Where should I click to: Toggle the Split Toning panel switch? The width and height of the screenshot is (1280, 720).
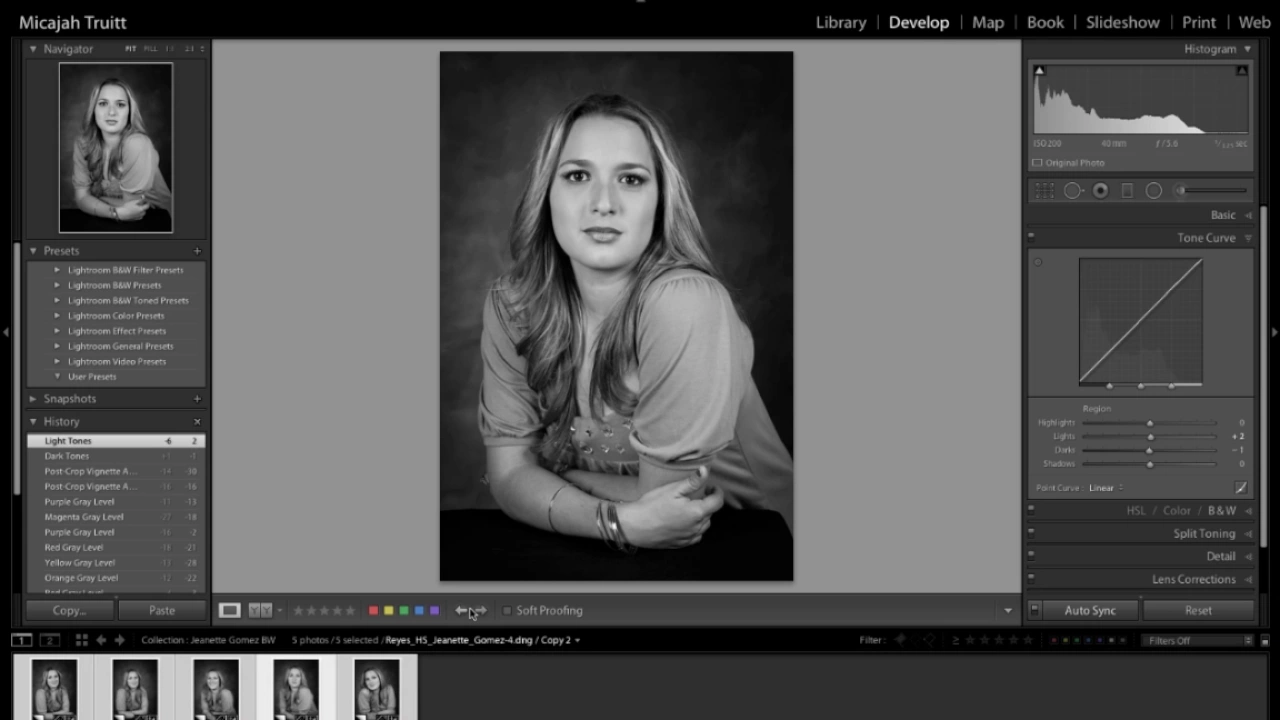pos(1031,533)
